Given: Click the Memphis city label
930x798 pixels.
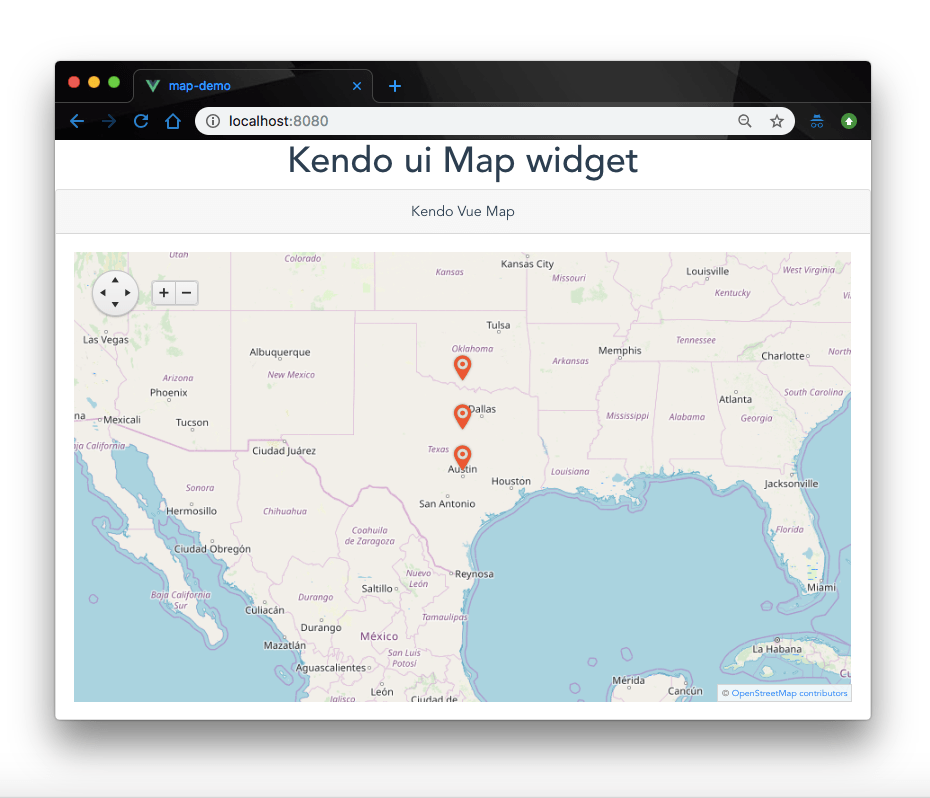Looking at the screenshot, I should pos(620,351).
